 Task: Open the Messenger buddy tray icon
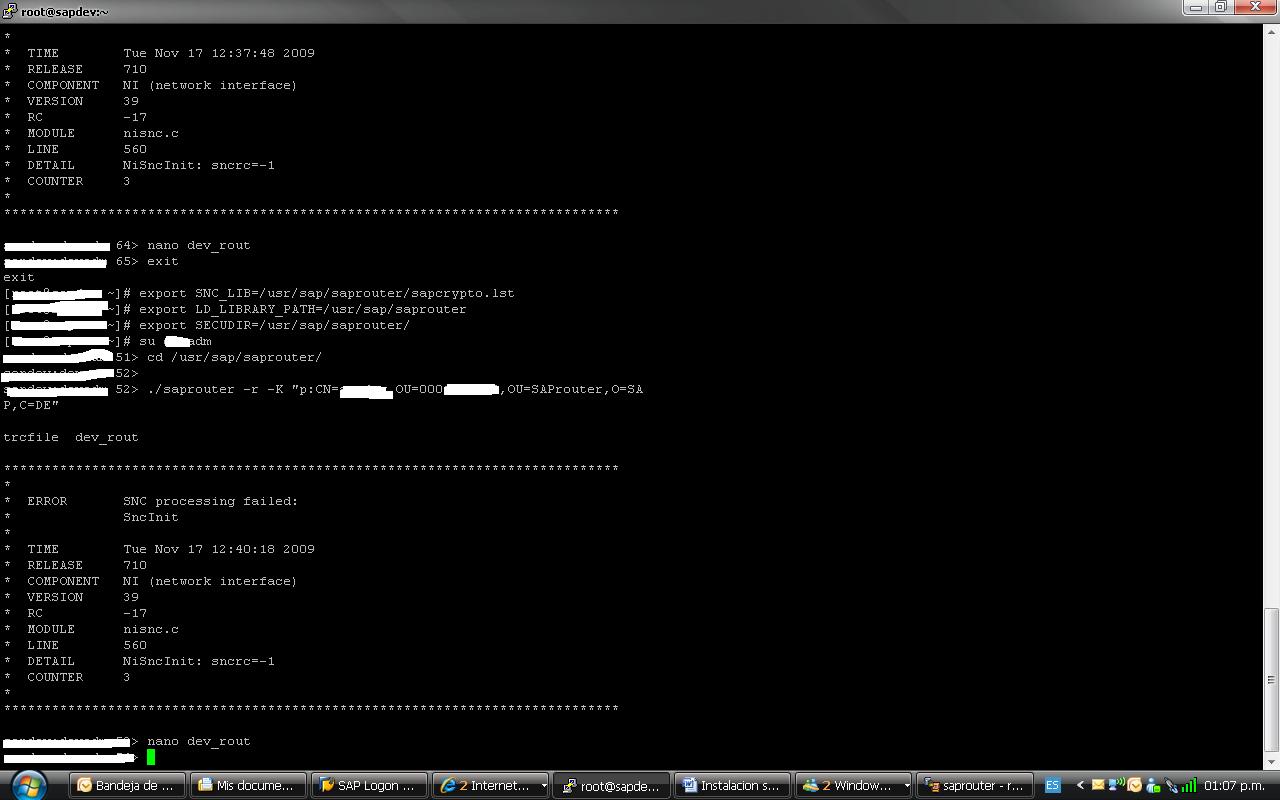click(1152, 785)
